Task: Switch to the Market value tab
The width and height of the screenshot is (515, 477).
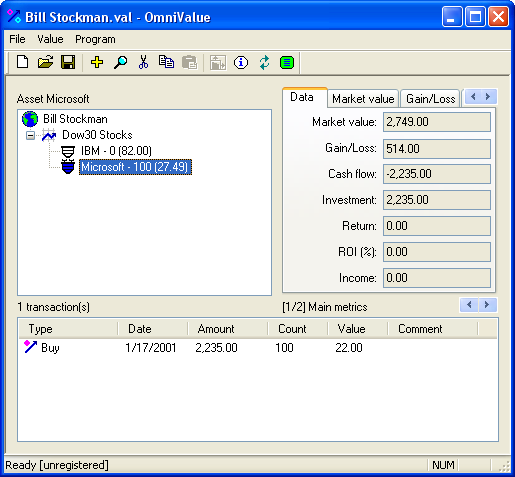Action: click(363, 99)
